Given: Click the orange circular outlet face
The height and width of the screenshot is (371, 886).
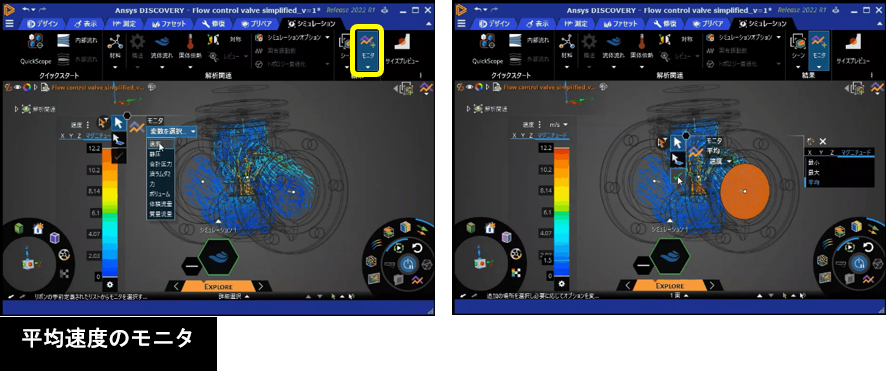Looking at the screenshot, I should [745, 192].
